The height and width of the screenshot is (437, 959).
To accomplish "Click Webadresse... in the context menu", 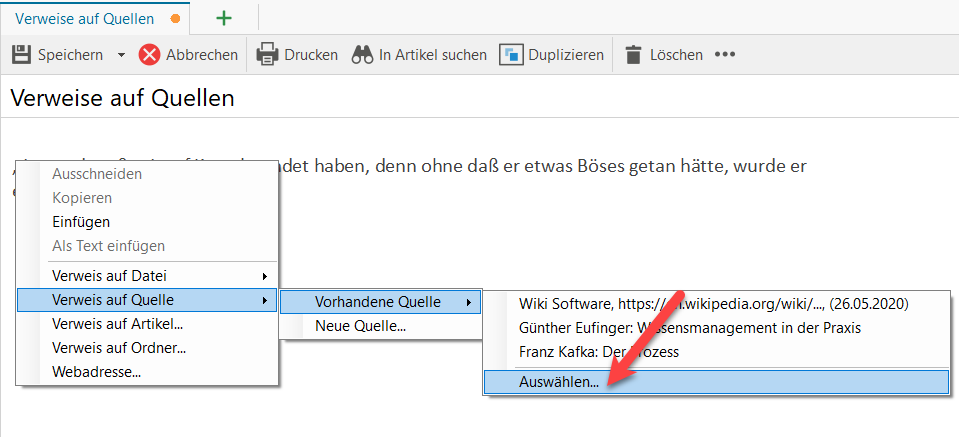I will [x=96, y=372].
